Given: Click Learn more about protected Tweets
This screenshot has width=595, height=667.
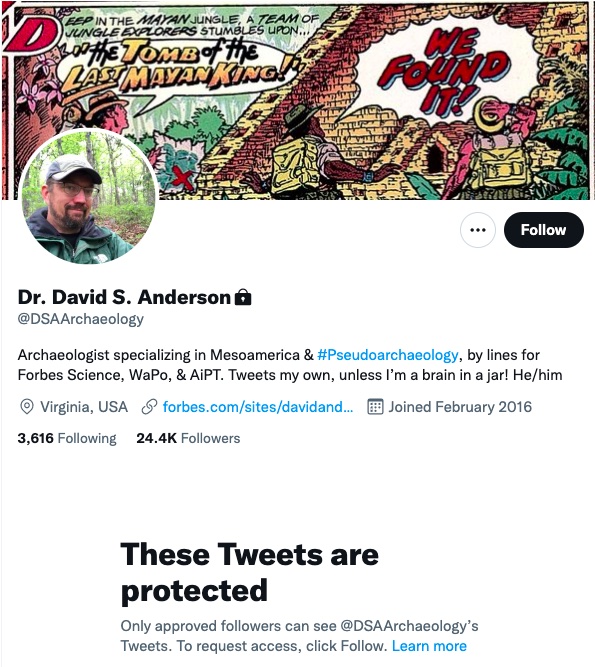Looking at the screenshot, I should click(x=429, y=646).
